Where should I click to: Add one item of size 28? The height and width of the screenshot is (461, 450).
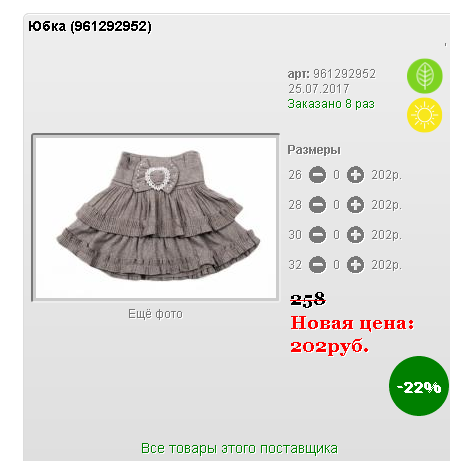click(x=355, y=205)
